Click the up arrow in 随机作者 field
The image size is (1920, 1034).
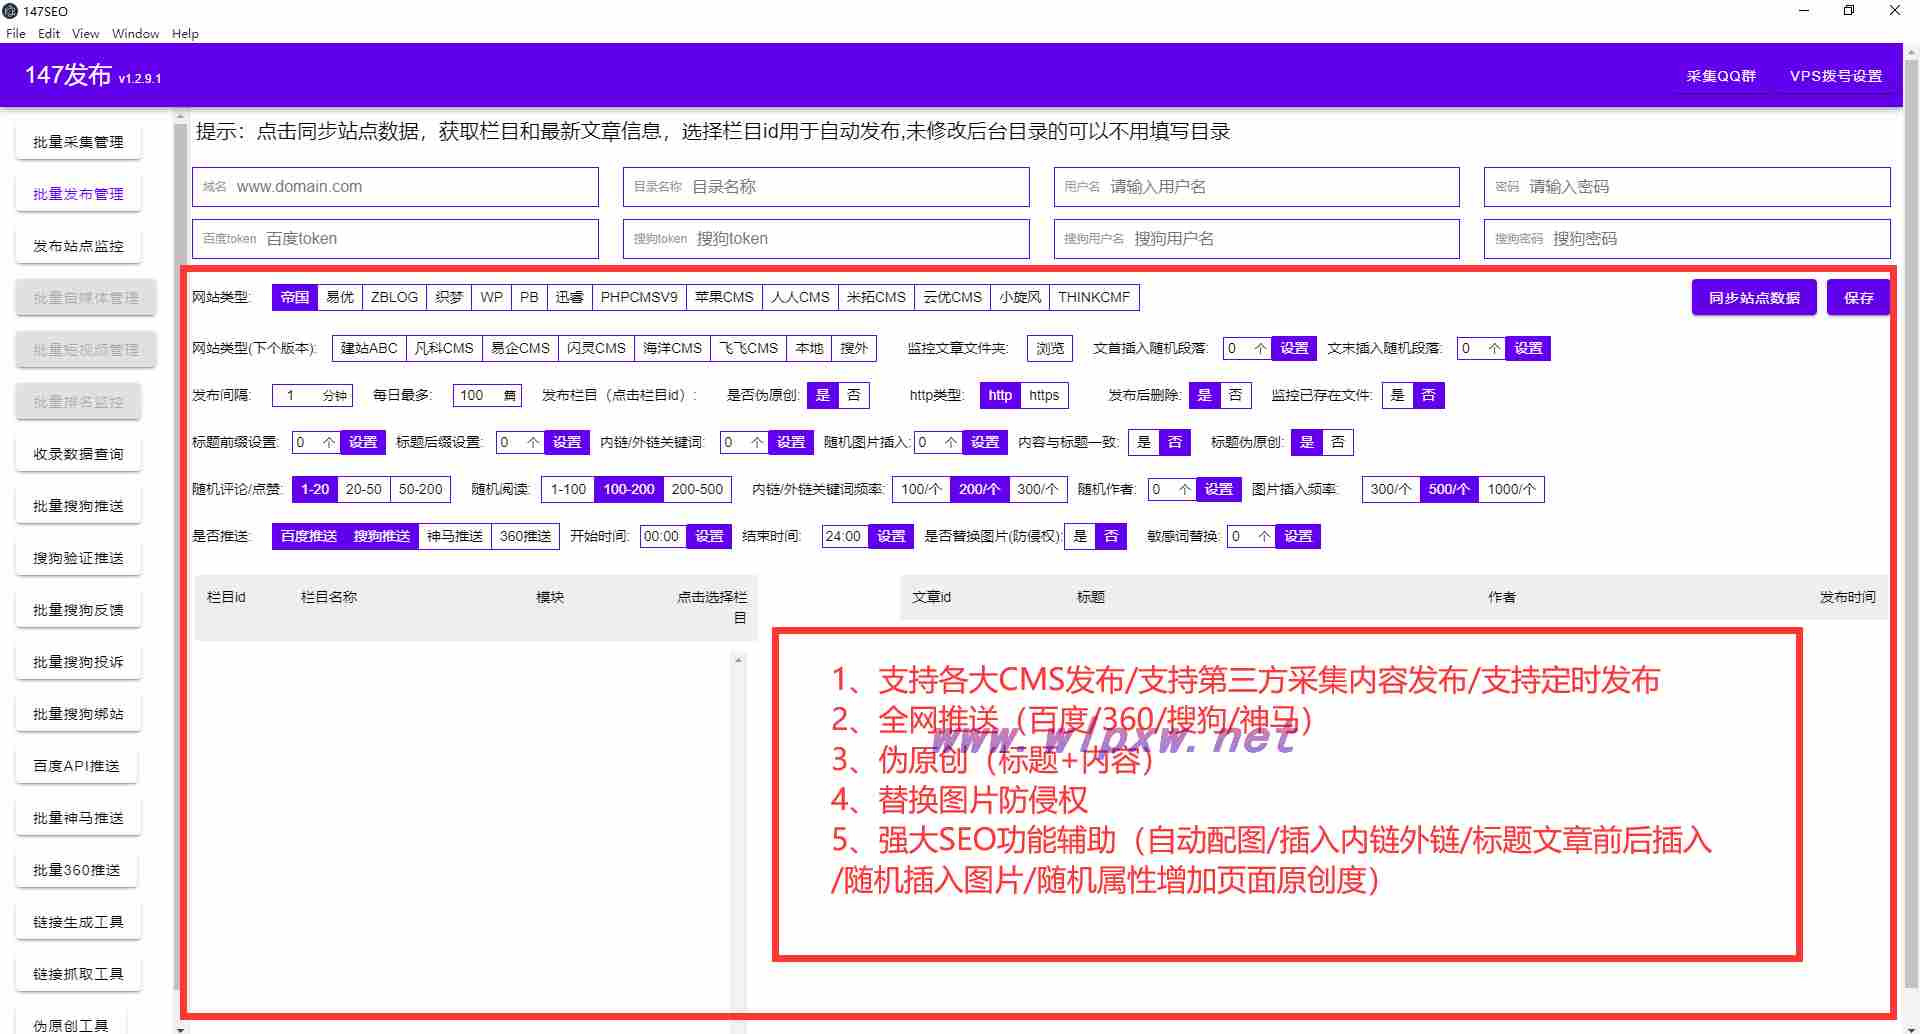[x=1185, y=489]
